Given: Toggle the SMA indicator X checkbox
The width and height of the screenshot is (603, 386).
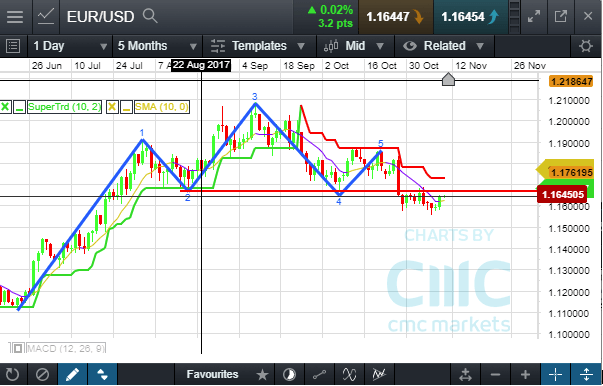Looking at the screenshot, I should [112, 107].
